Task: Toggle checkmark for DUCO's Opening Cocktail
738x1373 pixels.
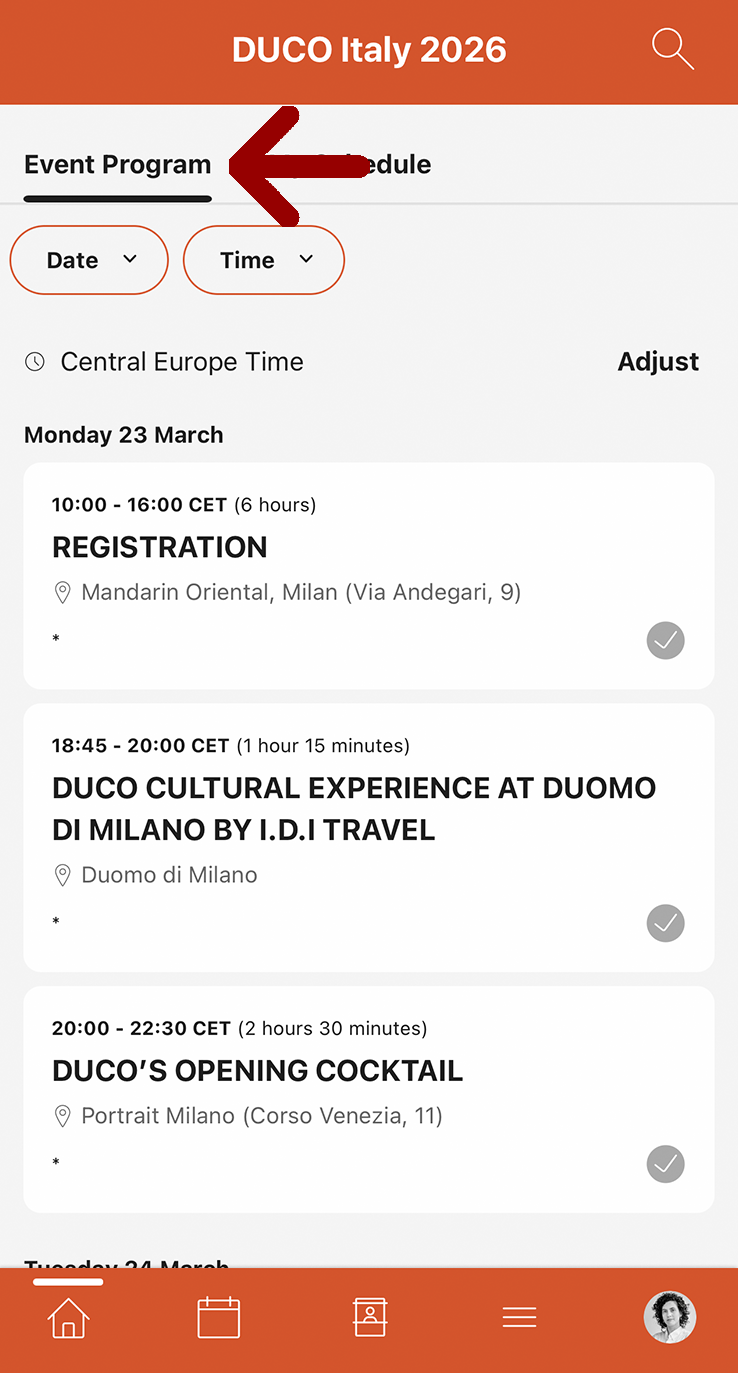Action: tap(666, 1164)
